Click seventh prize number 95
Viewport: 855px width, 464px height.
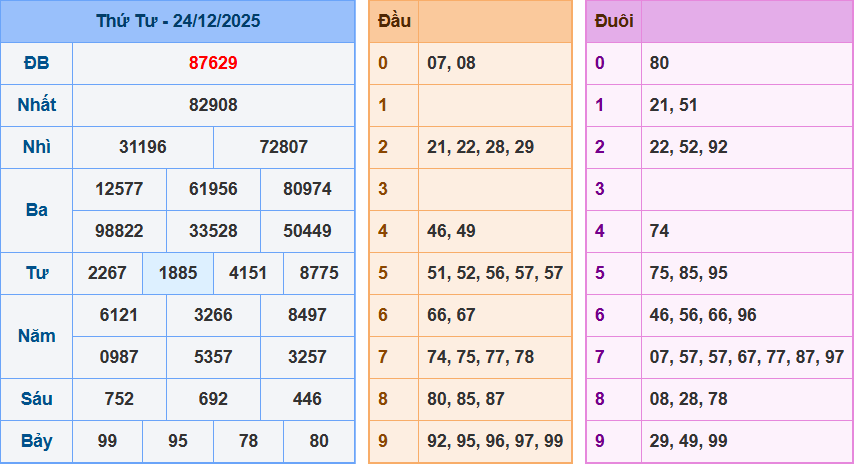pyautogui.click(x=177, y=441)
